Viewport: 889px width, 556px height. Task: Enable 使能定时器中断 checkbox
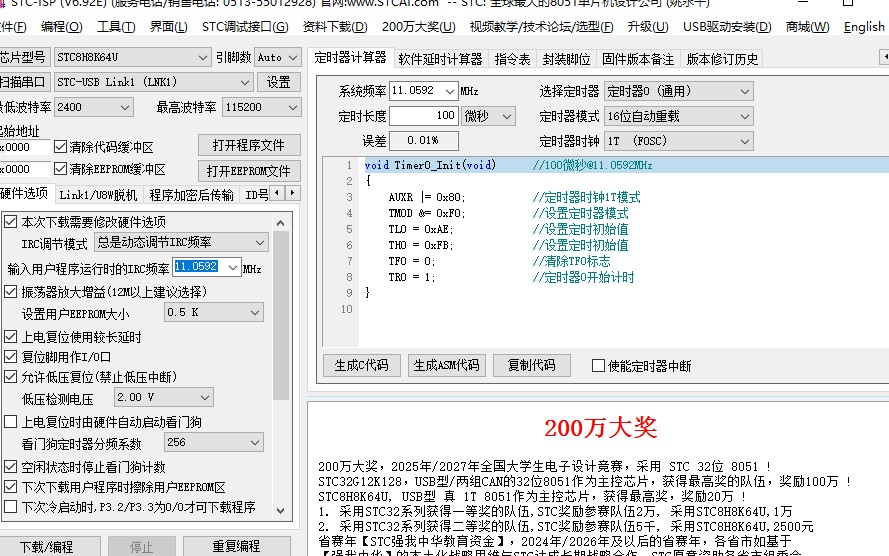click(598, 366)
